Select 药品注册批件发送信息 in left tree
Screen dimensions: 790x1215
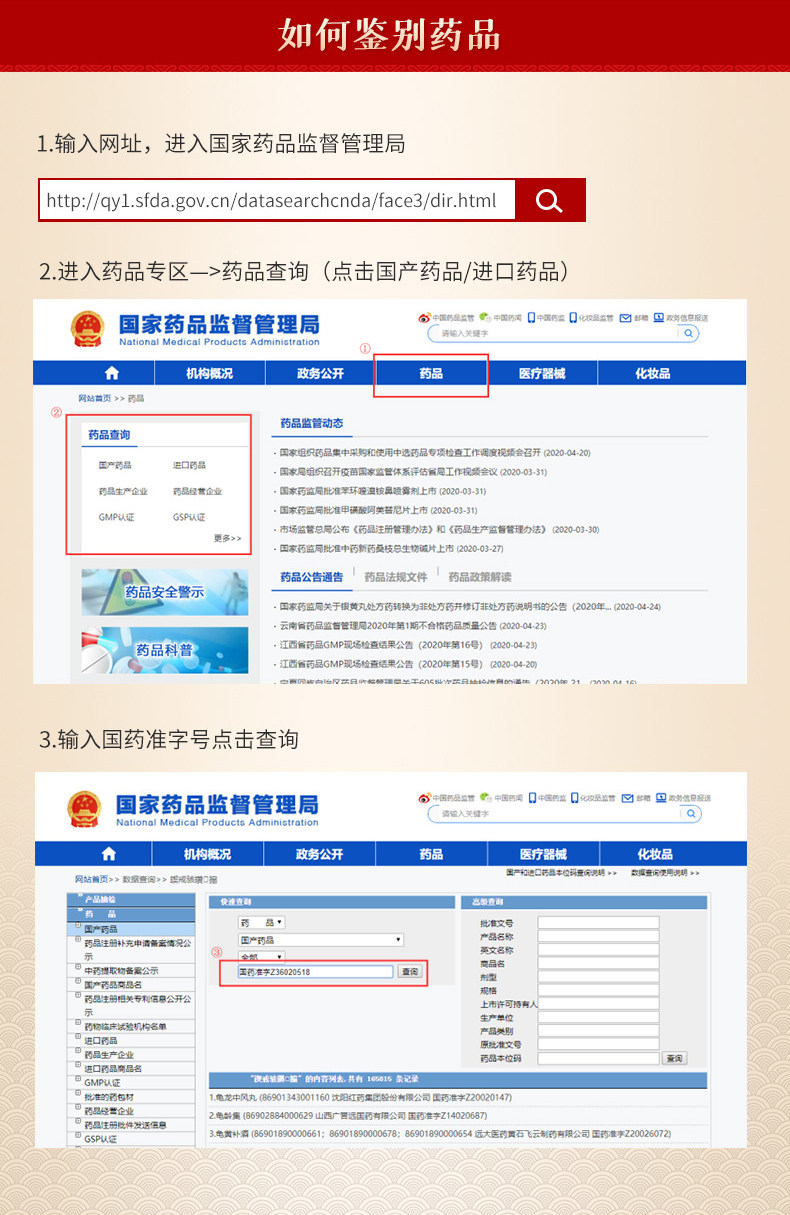(x=125, y=1125)
